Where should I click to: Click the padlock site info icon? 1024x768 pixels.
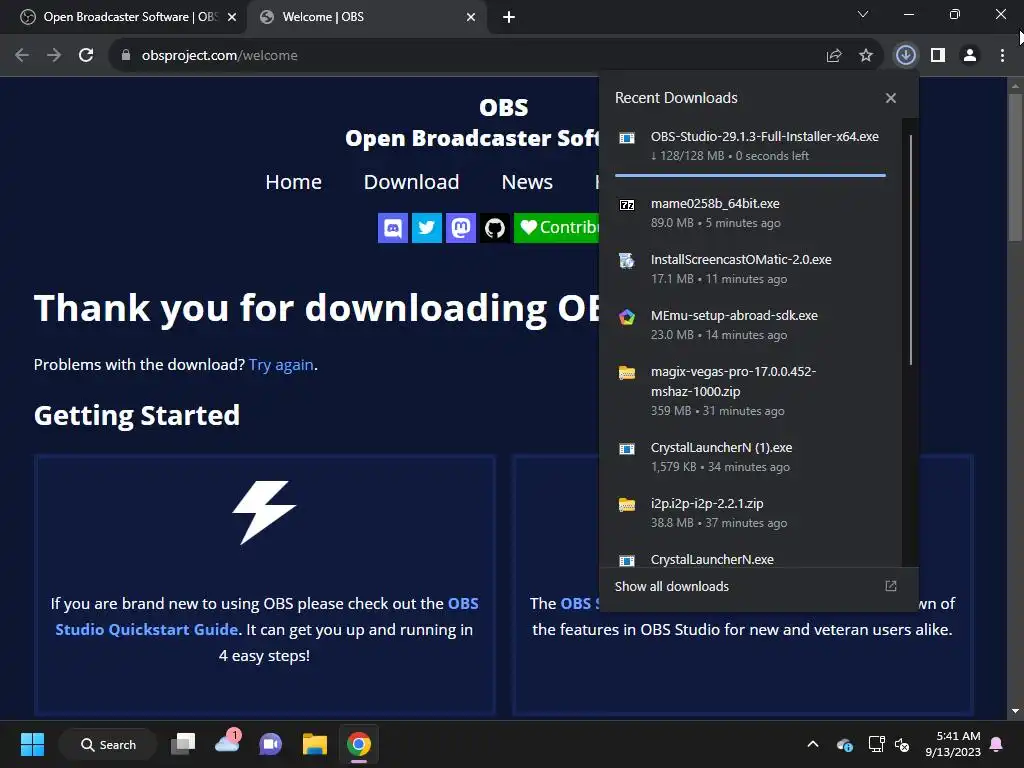pos(126,56)
